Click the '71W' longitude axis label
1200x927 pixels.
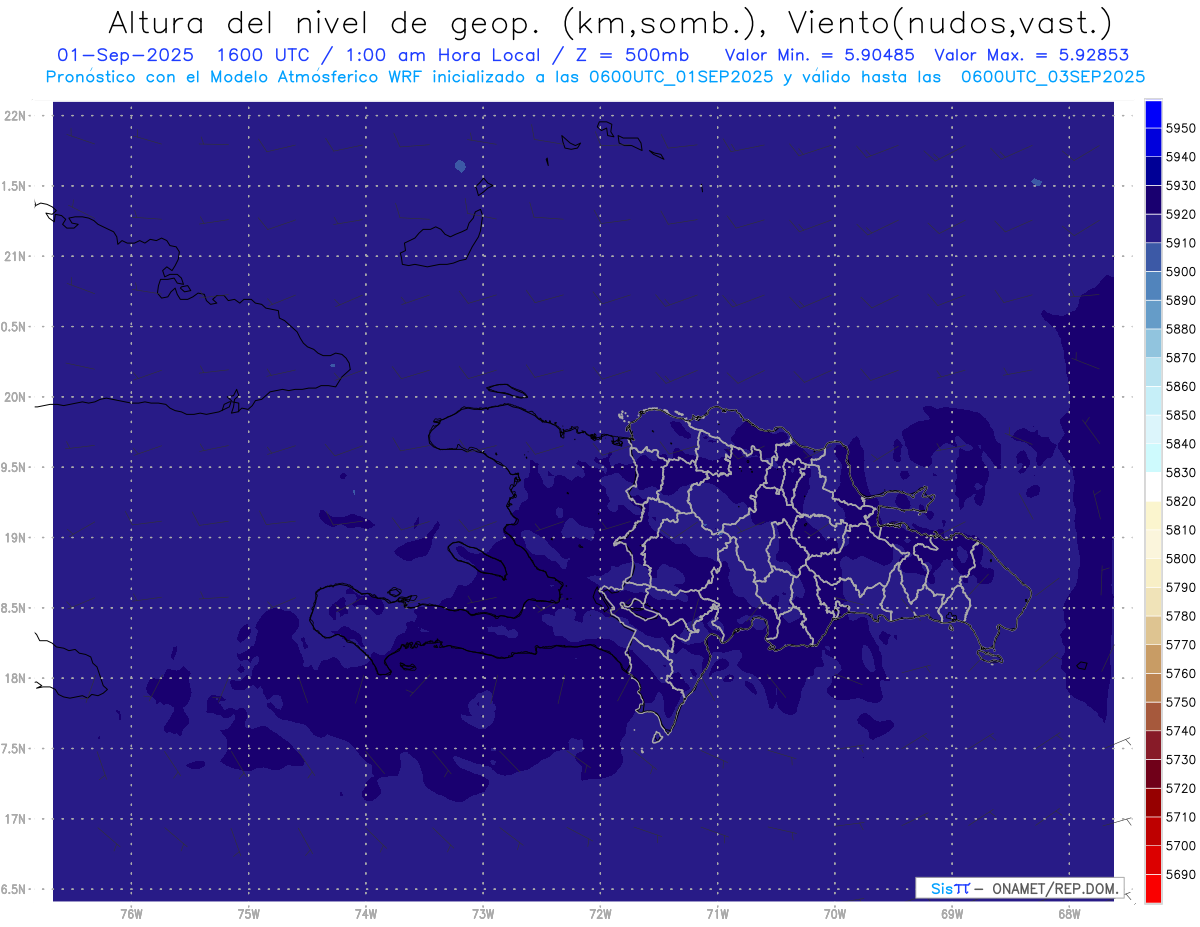[x=717, y=914]
